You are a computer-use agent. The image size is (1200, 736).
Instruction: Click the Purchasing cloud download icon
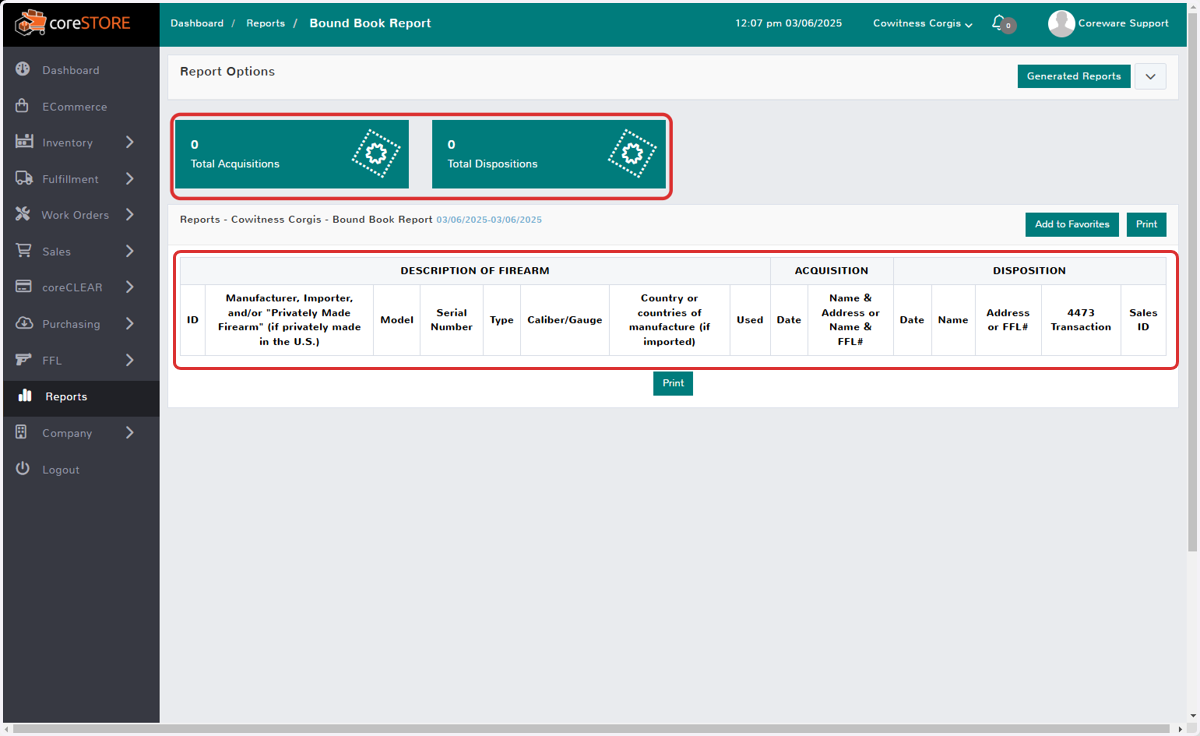click(x=24, y=323)
